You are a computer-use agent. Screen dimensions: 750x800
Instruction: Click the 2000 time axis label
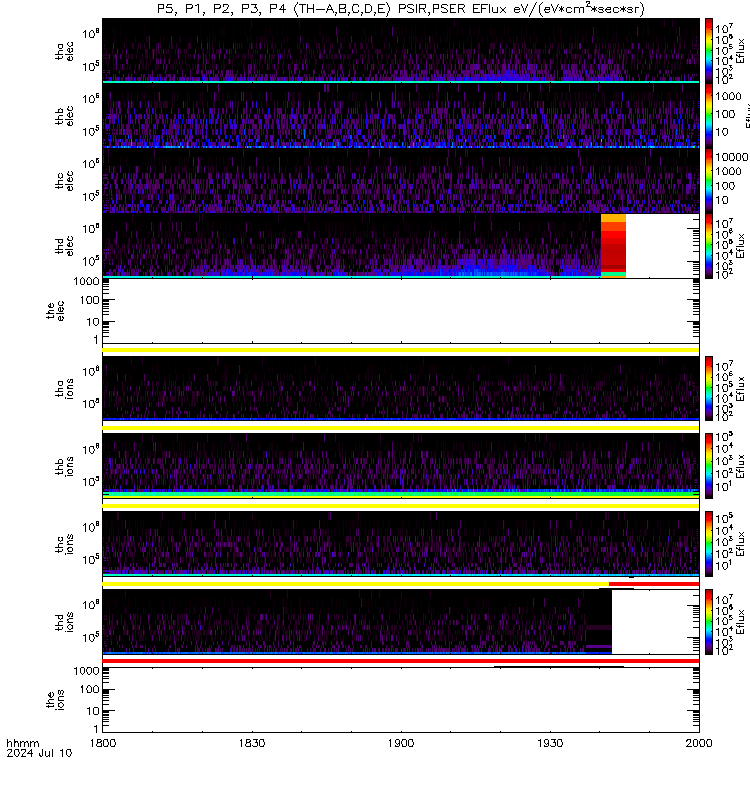(x=699, y=743)
